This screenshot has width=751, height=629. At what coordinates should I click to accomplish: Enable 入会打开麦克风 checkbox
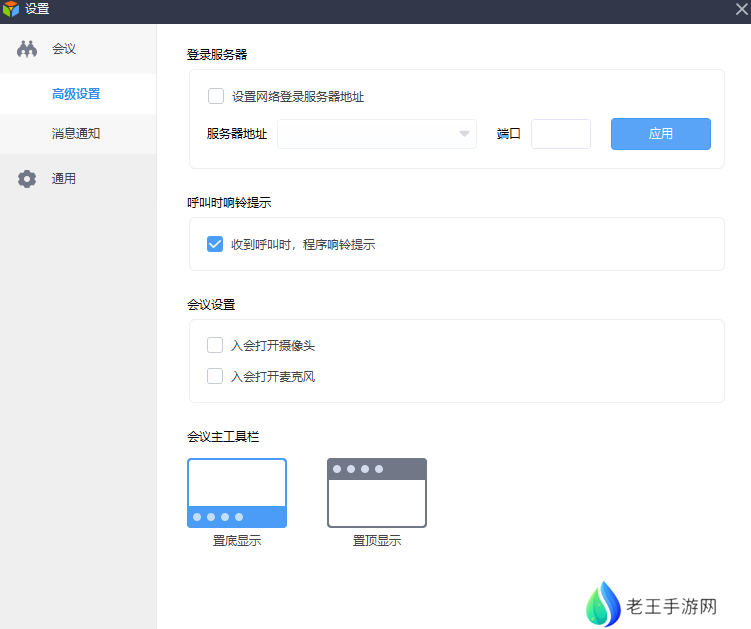(215, 376)
